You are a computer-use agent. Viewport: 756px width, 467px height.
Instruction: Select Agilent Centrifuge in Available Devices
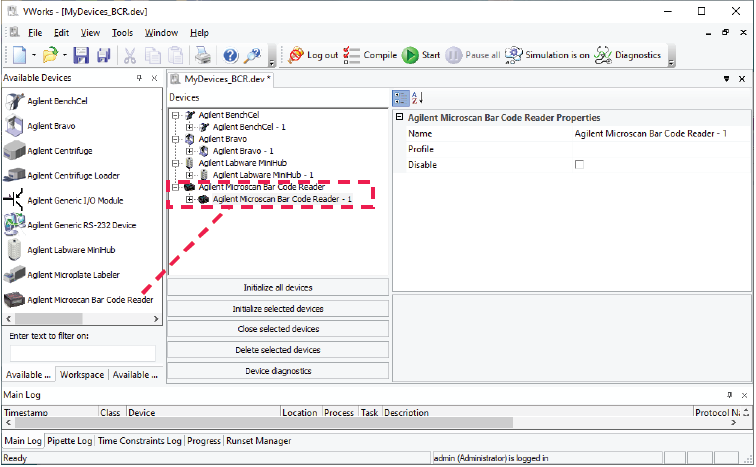pos(60,151)
